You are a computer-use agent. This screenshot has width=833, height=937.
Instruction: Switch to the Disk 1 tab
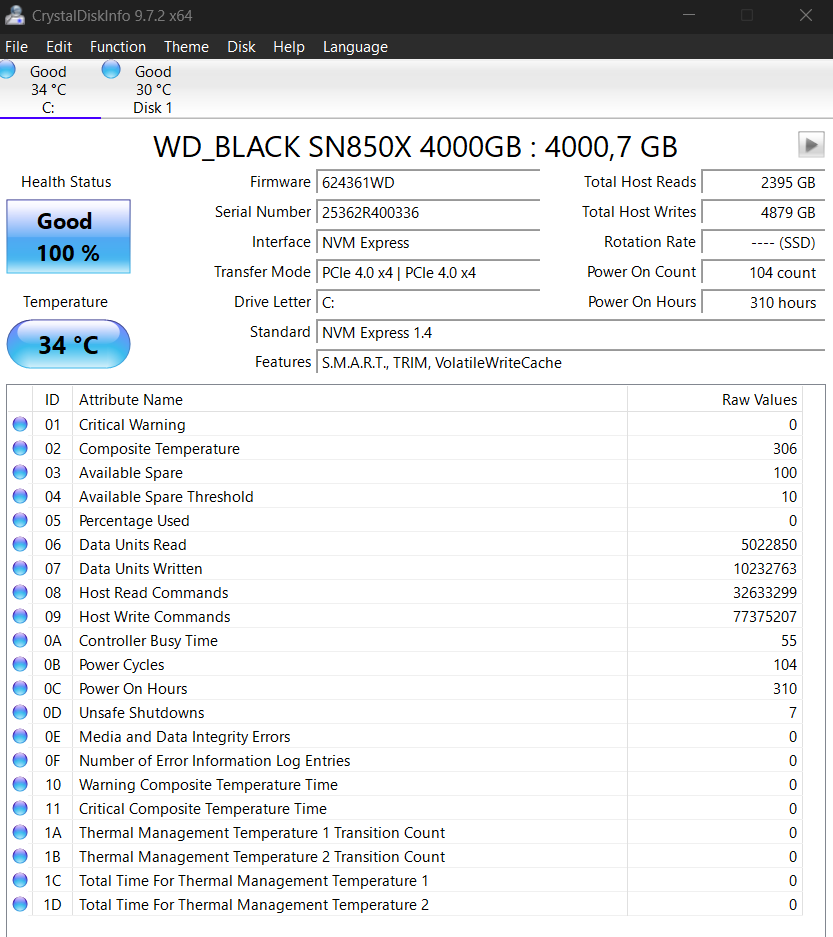pos(153,90)
